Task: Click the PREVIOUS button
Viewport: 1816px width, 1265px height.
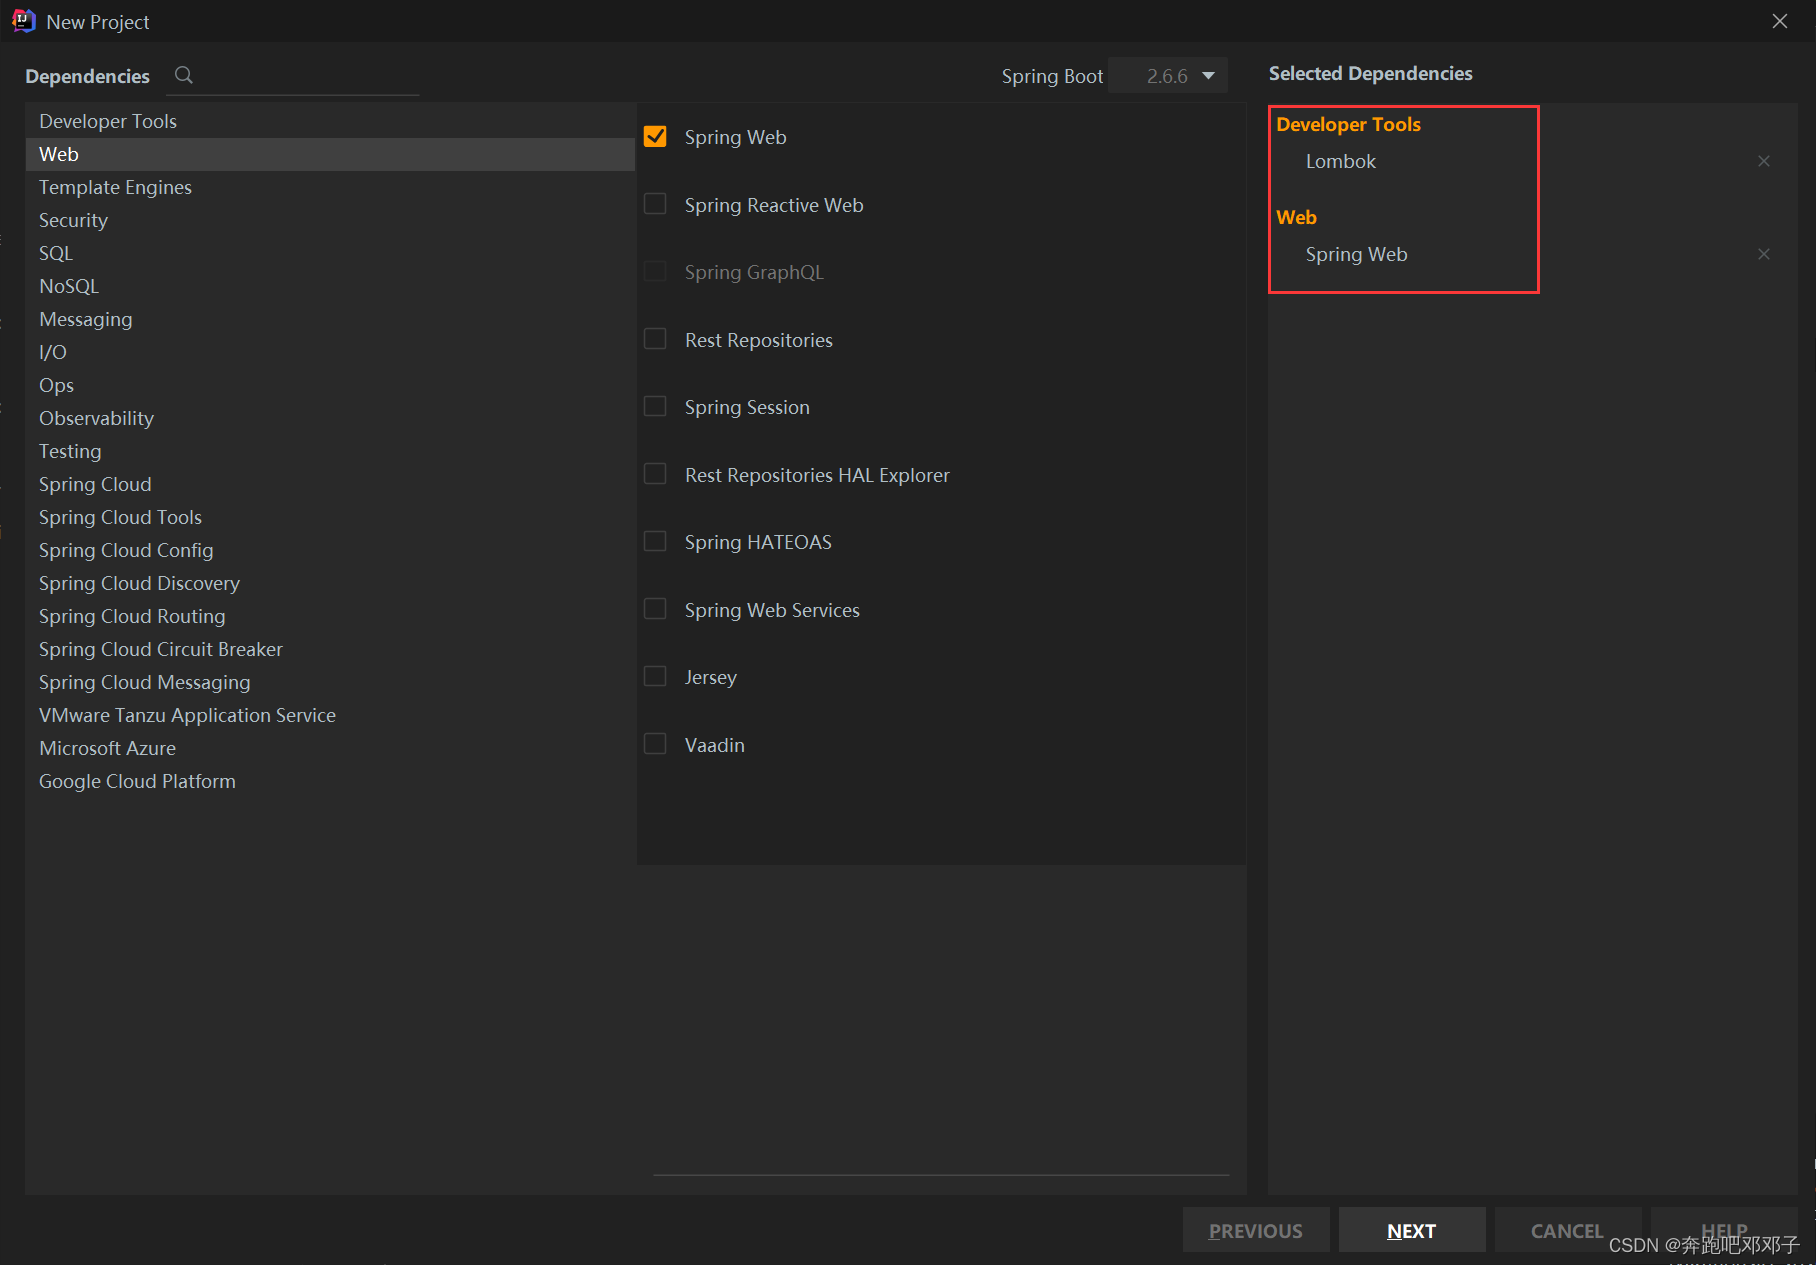Action: coord(1256,1230)
